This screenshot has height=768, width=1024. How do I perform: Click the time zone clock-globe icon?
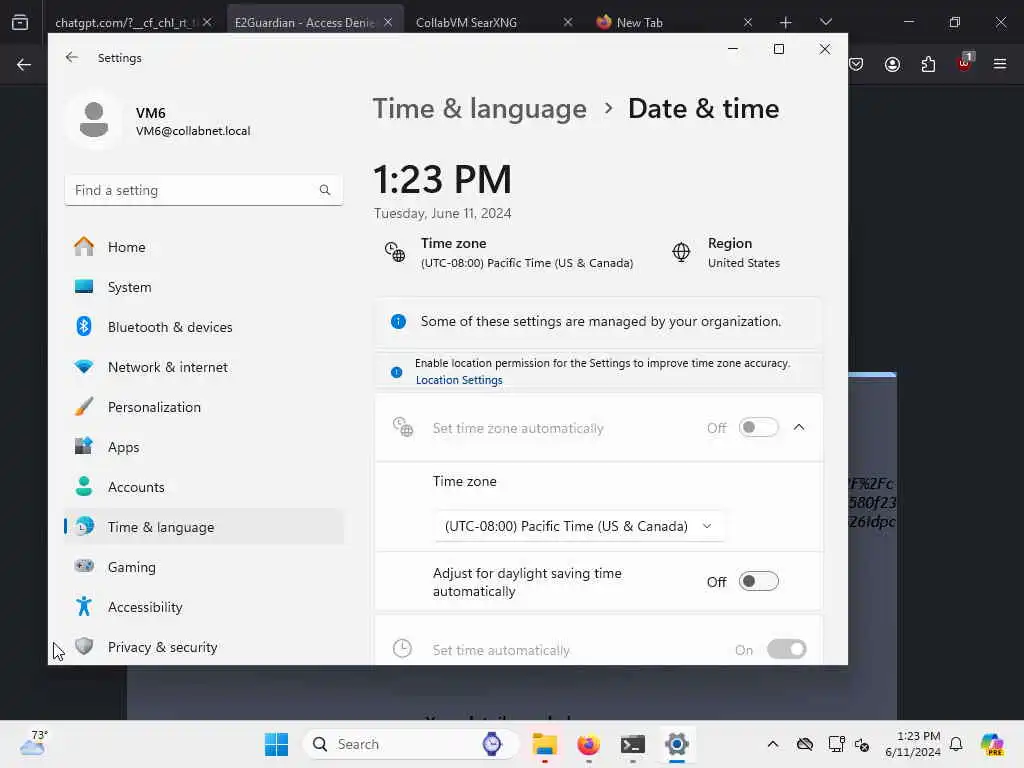tap(394, 252)
